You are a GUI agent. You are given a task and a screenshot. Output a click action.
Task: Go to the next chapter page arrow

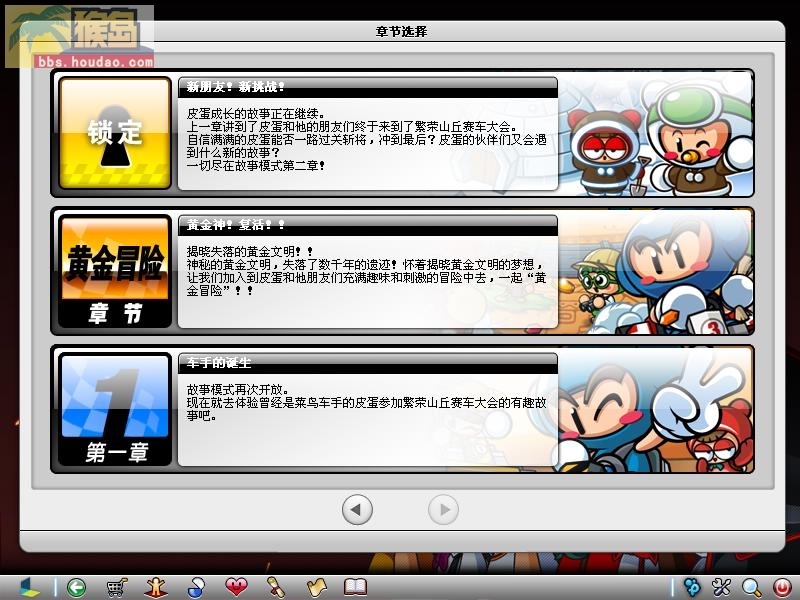[443, 509]
